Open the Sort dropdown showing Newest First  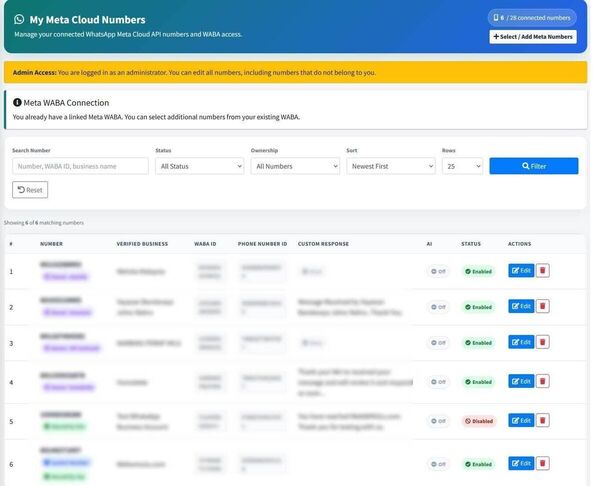(x=391, y=166)
